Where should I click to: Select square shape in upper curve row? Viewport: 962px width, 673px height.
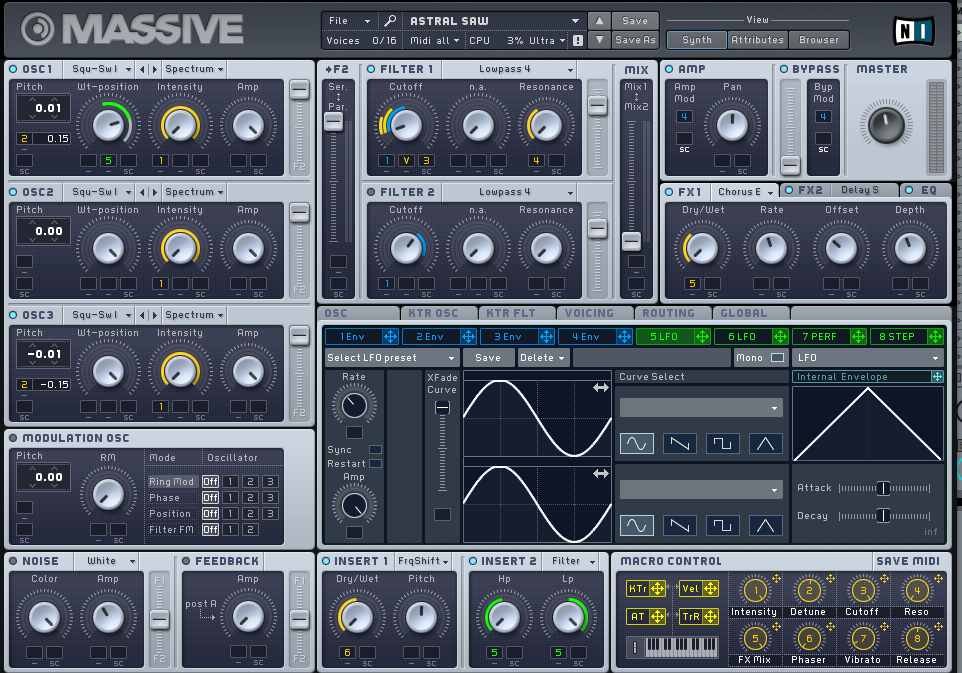(x=722, y=444)
